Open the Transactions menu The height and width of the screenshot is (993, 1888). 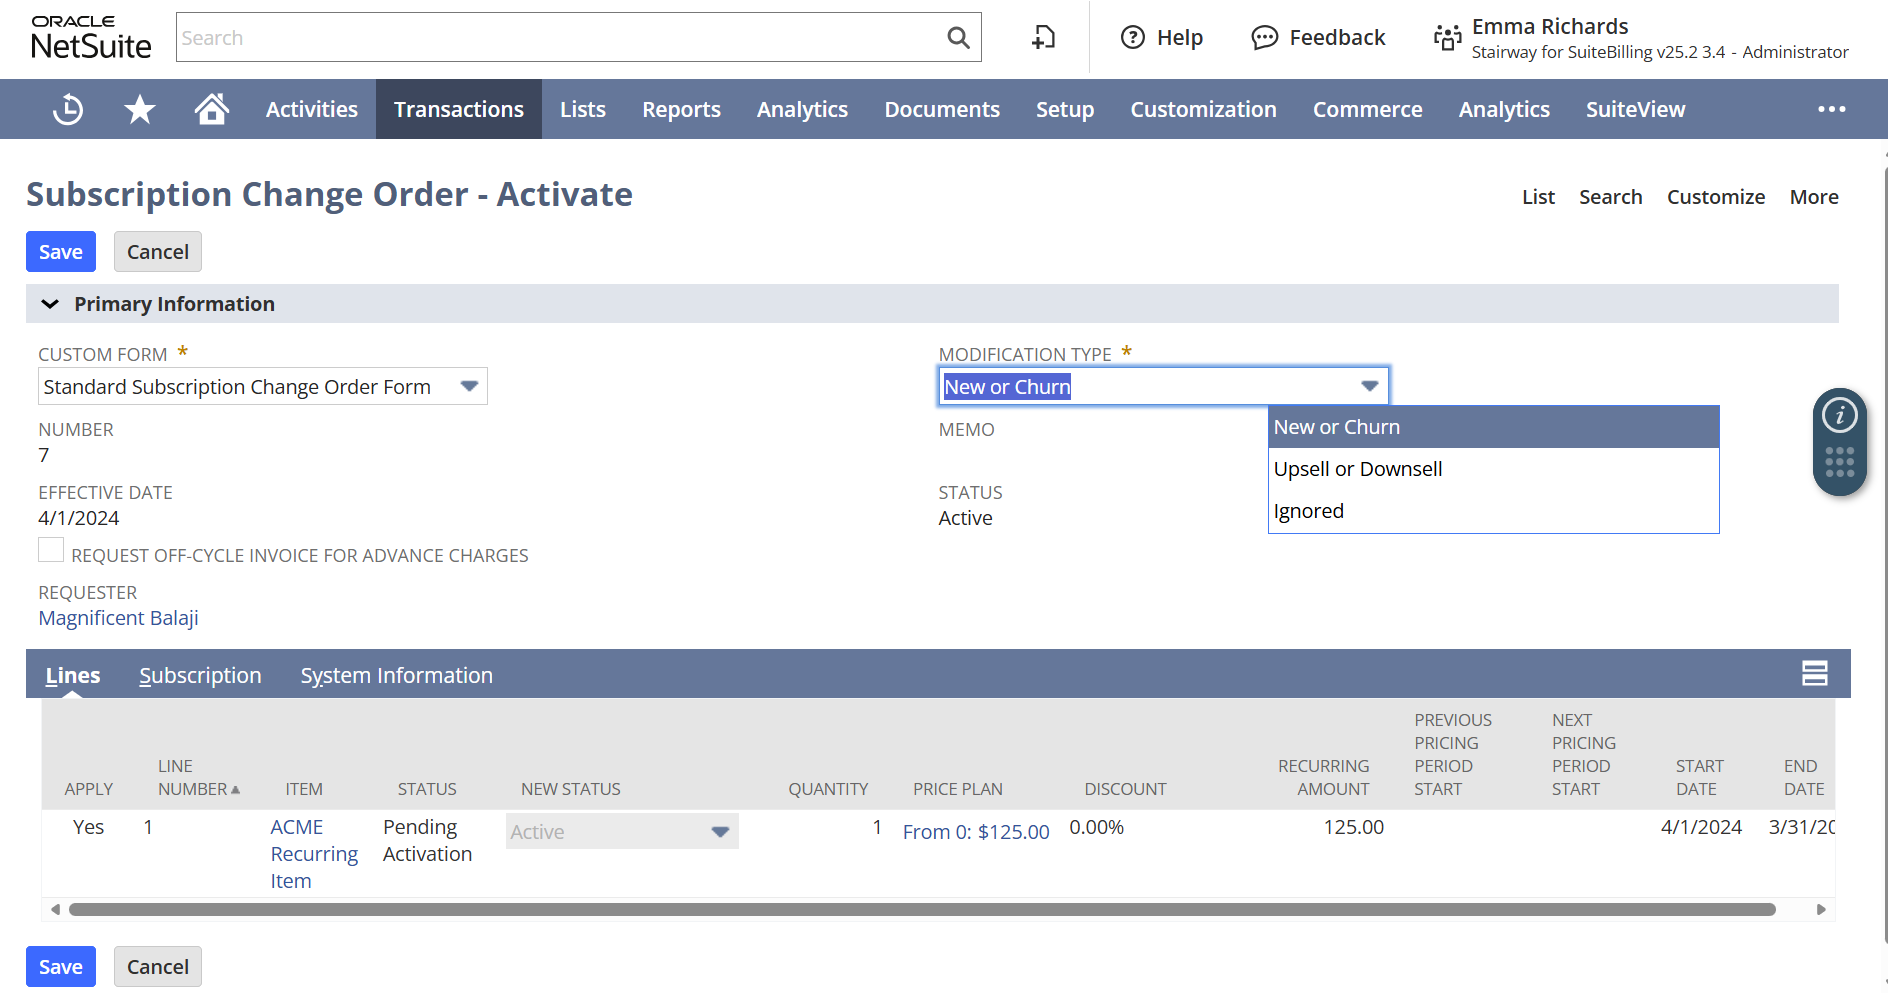(458, 109)
